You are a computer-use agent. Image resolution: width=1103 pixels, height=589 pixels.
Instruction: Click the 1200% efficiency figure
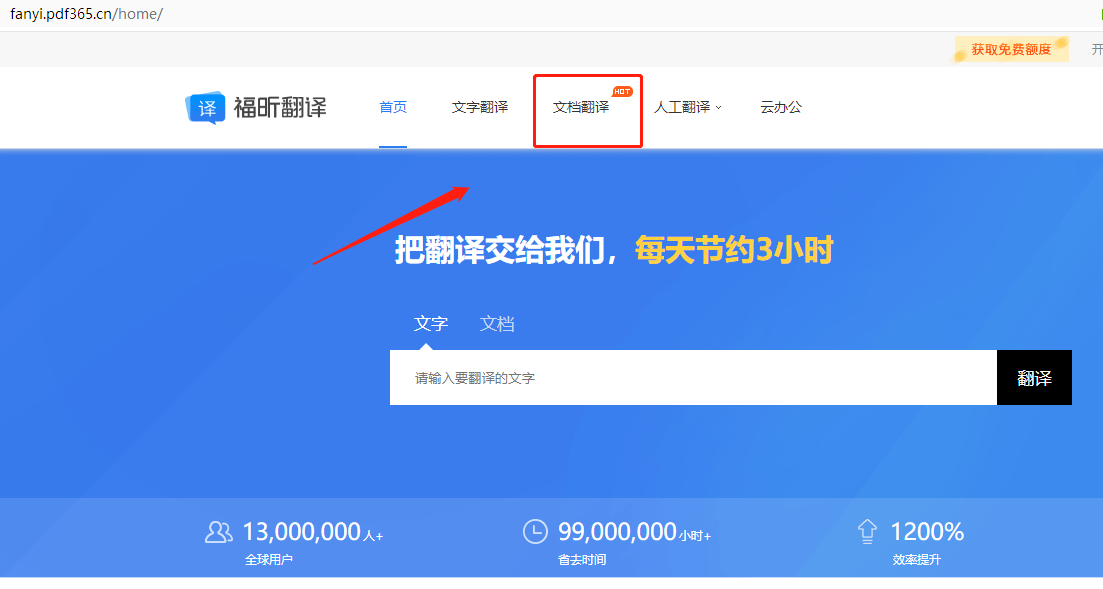coord(927,532)
